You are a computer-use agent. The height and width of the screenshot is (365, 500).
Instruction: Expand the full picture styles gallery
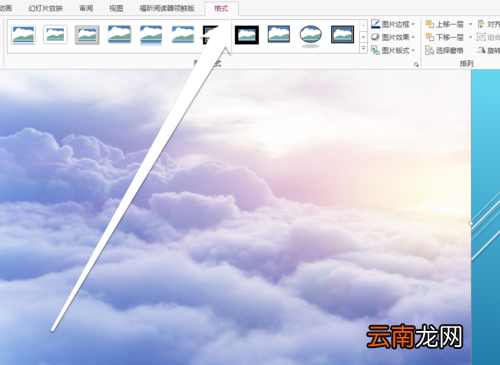363,49
